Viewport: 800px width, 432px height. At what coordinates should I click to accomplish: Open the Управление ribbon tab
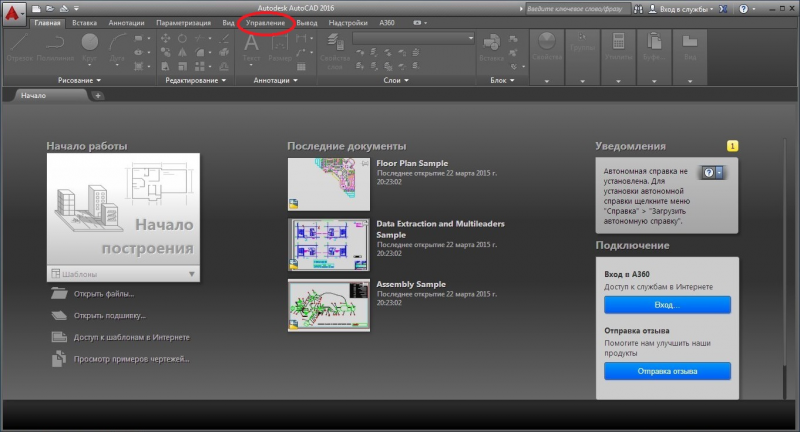(x=265, y=22)
